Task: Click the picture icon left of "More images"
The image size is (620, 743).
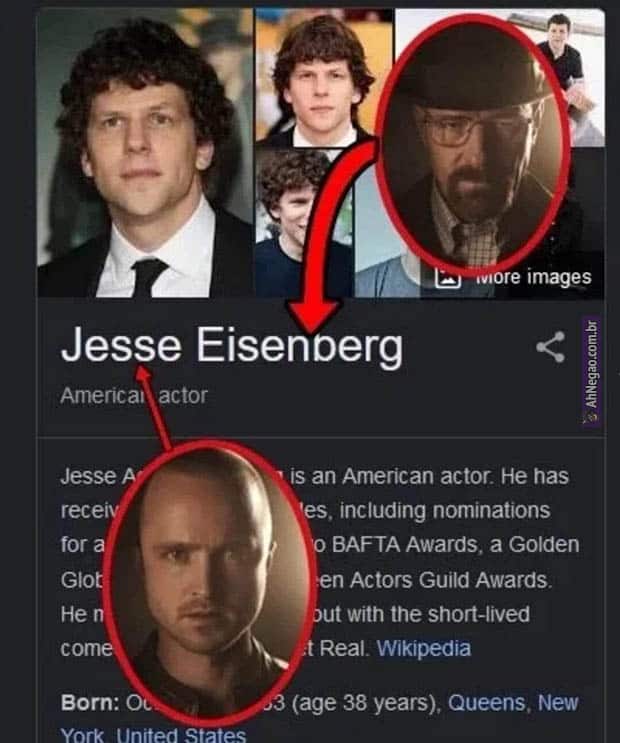Action: click(447, 278)
